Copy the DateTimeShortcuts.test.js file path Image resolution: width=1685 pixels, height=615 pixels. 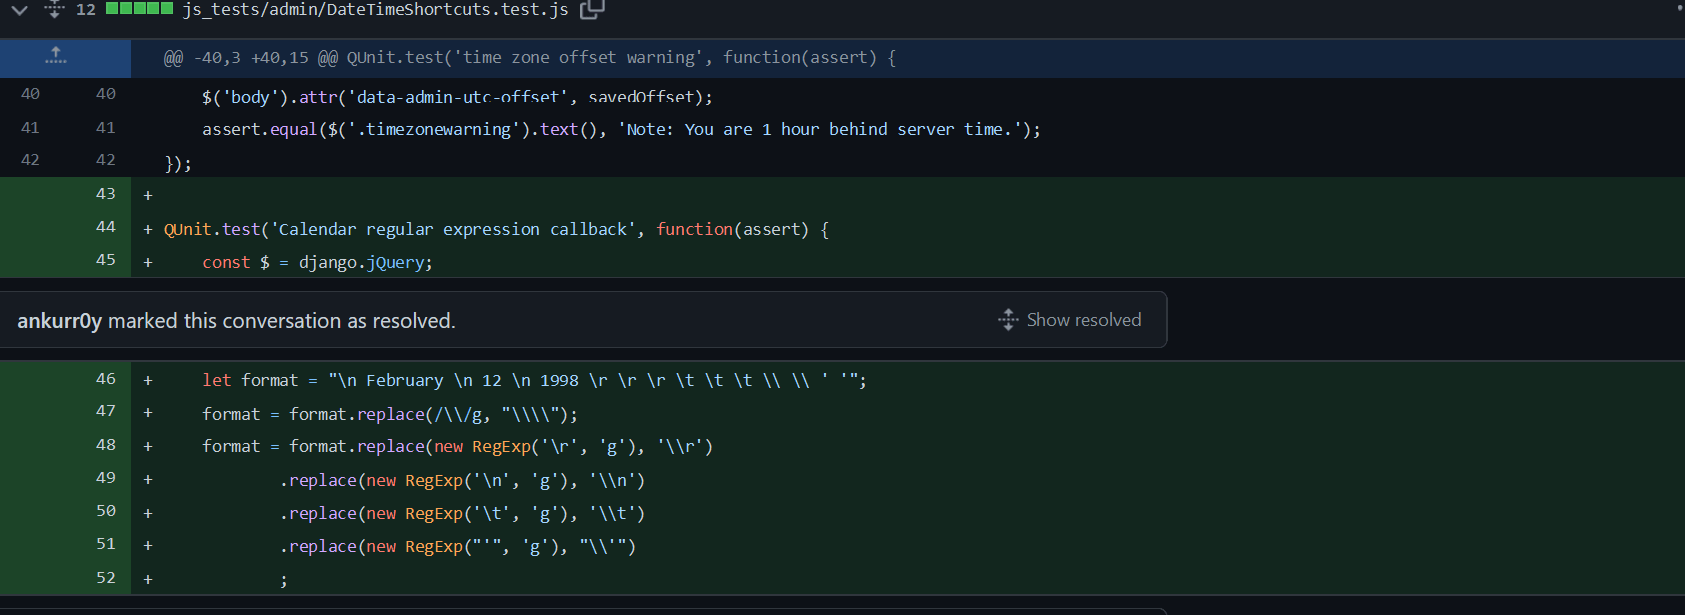[593, 9]
